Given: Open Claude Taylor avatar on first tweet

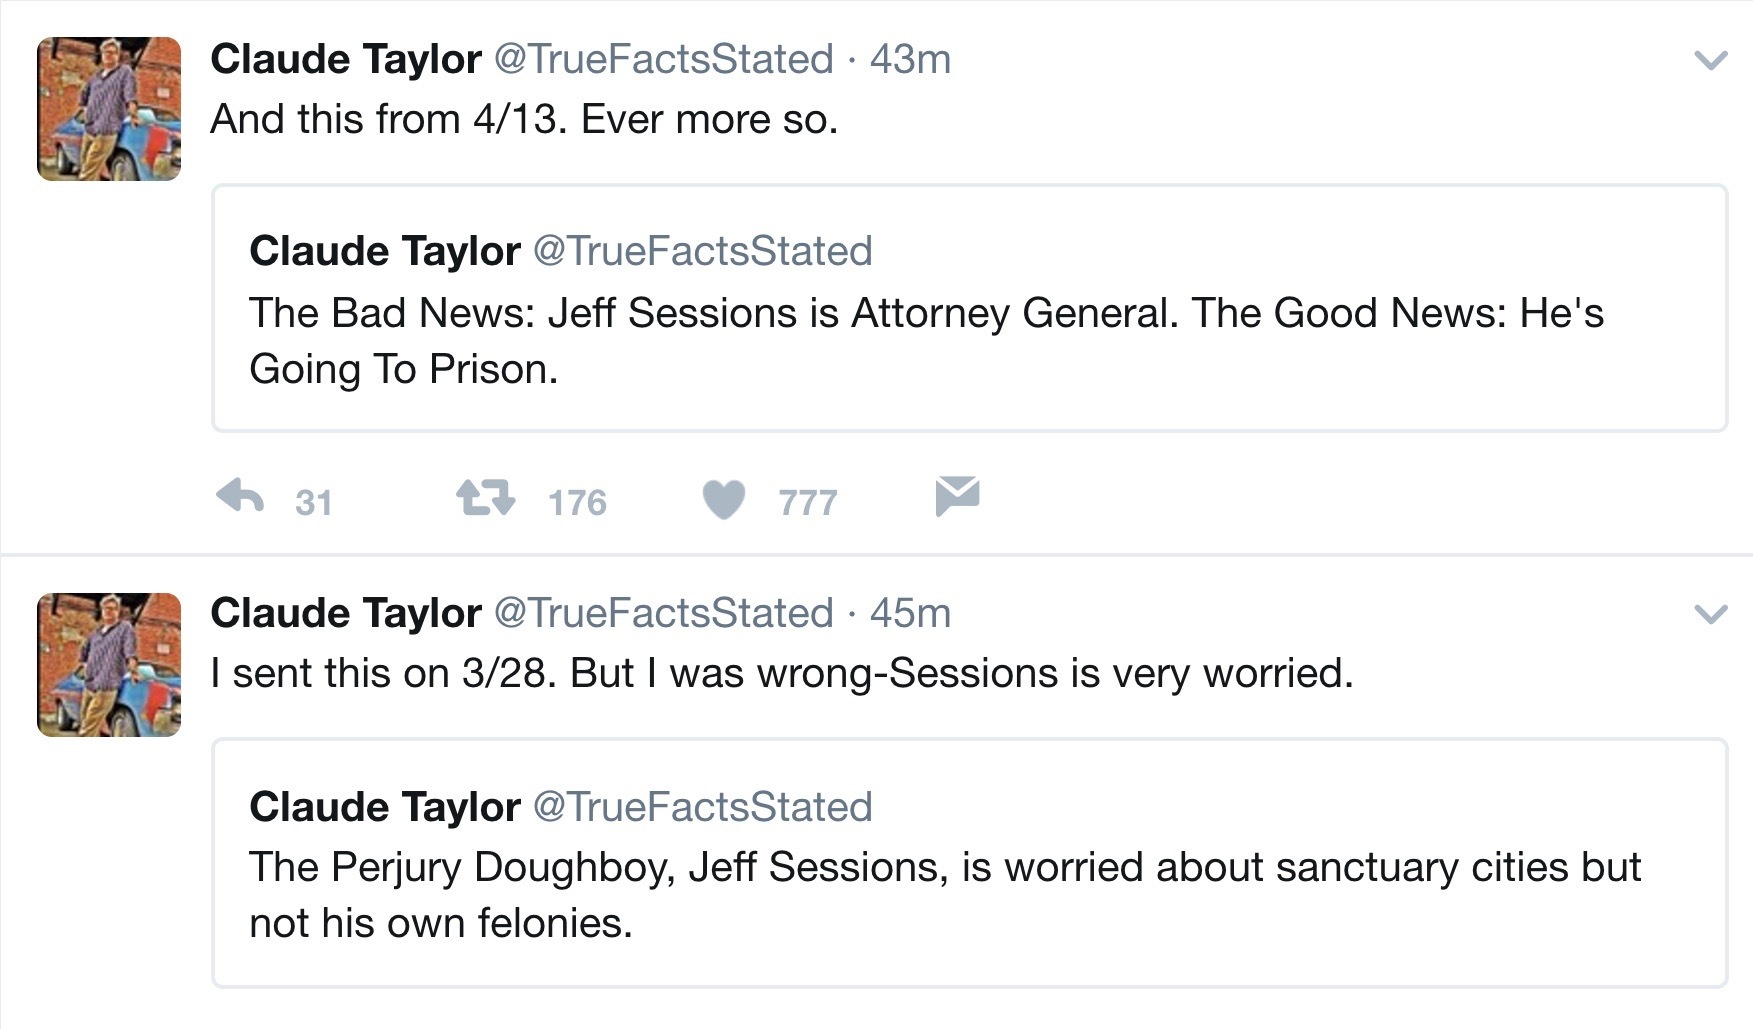Looking at the screenshot, I should click(109, 109).
